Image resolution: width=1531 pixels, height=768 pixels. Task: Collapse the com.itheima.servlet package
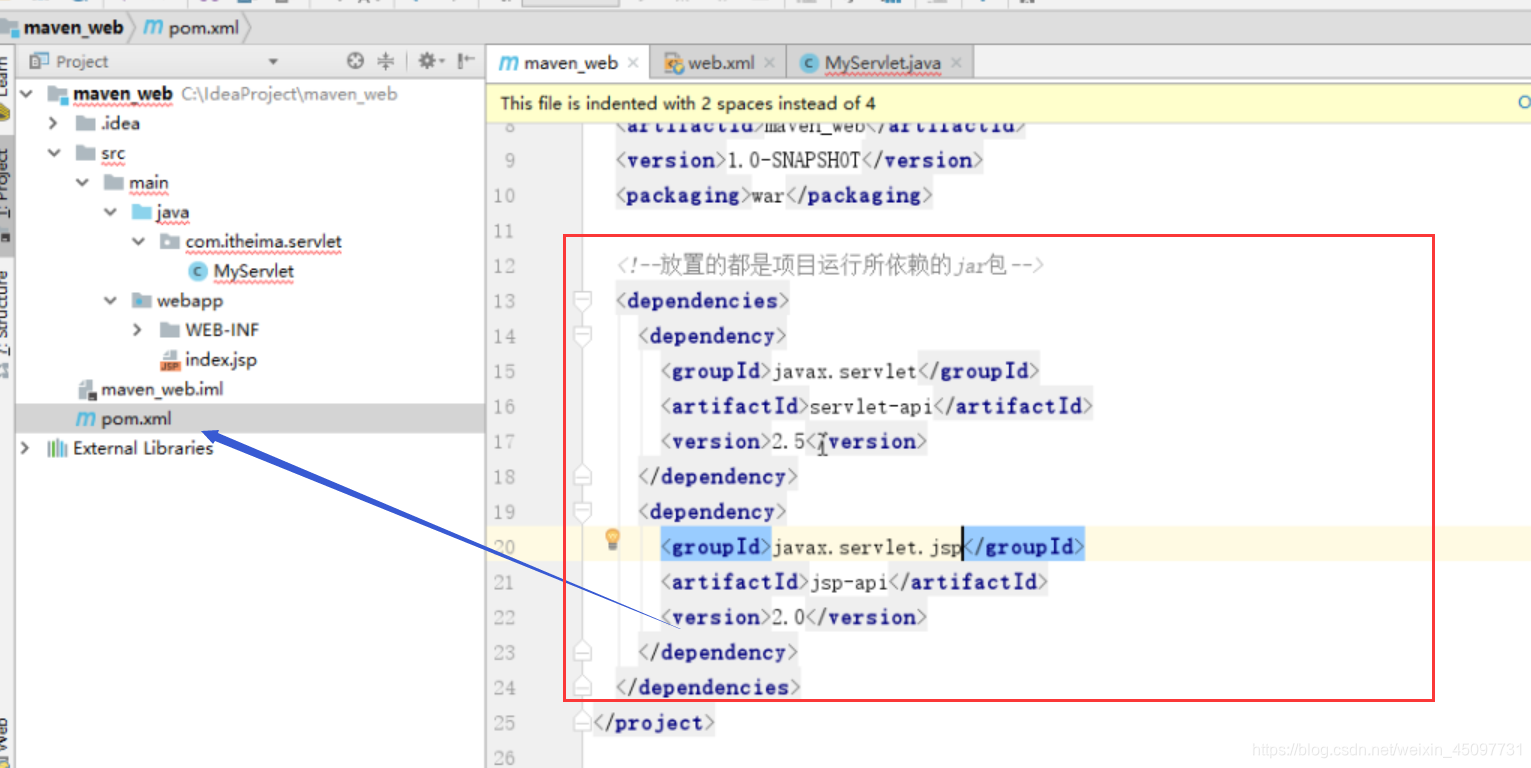click(138, 242)
